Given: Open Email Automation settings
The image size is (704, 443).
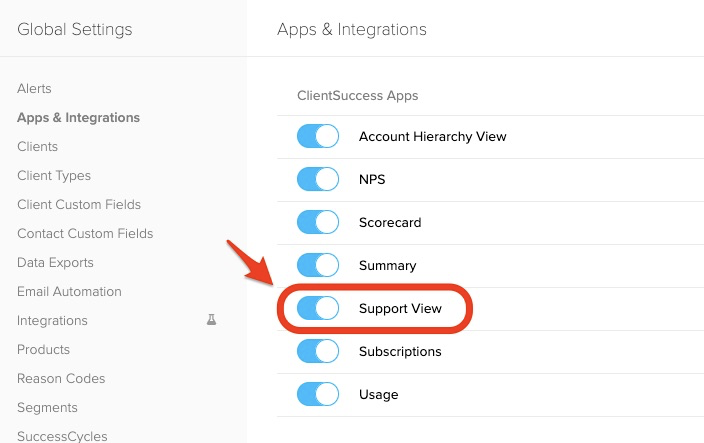Looking at the screenshot, I should (x=69, y=291).
